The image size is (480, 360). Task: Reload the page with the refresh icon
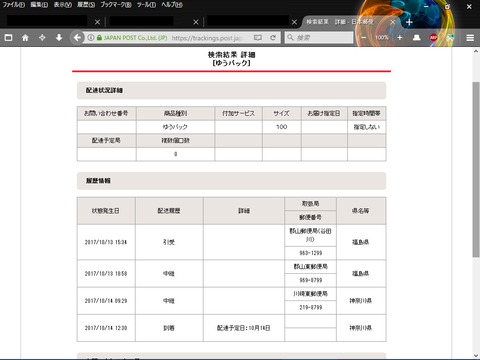tap(273, 38)
